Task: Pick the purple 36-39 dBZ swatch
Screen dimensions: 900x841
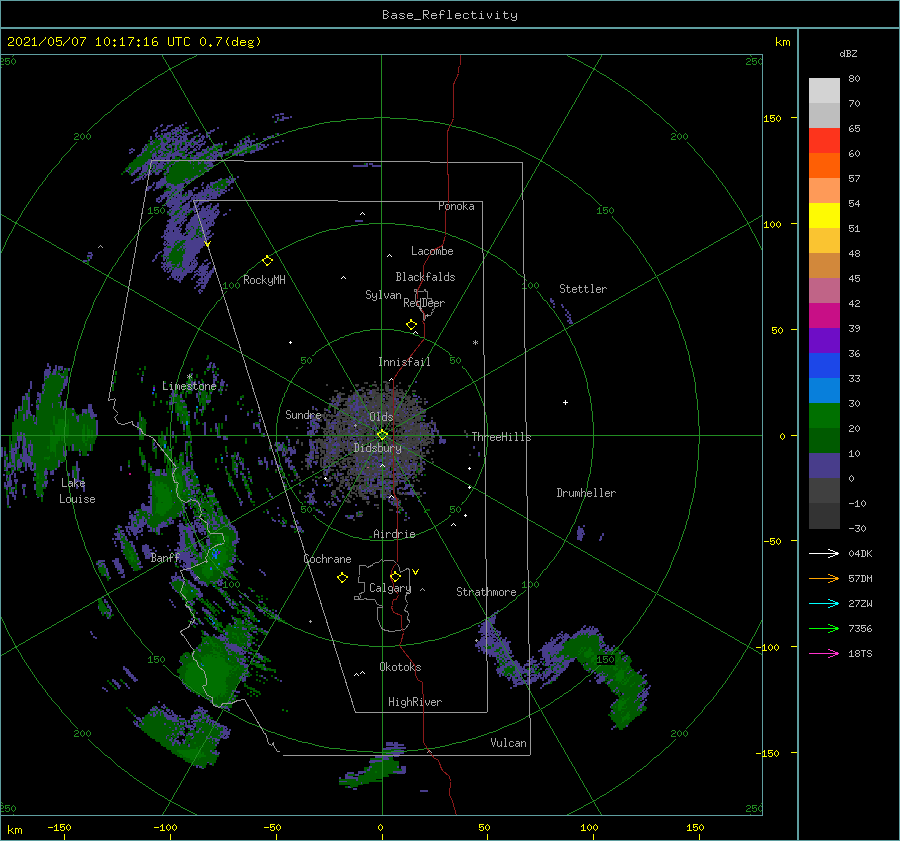Action: (824, 341)
